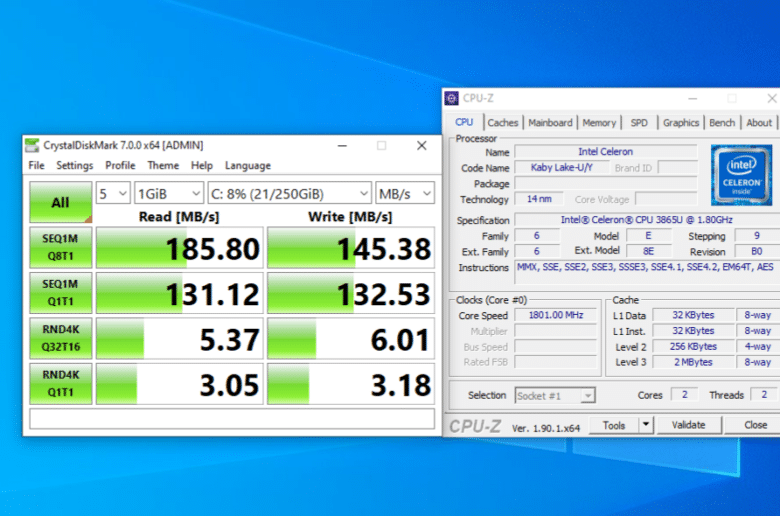780x516 pixels.
Task: Click the 1801.00 MHz core speed value
Action: pos(556,315)
